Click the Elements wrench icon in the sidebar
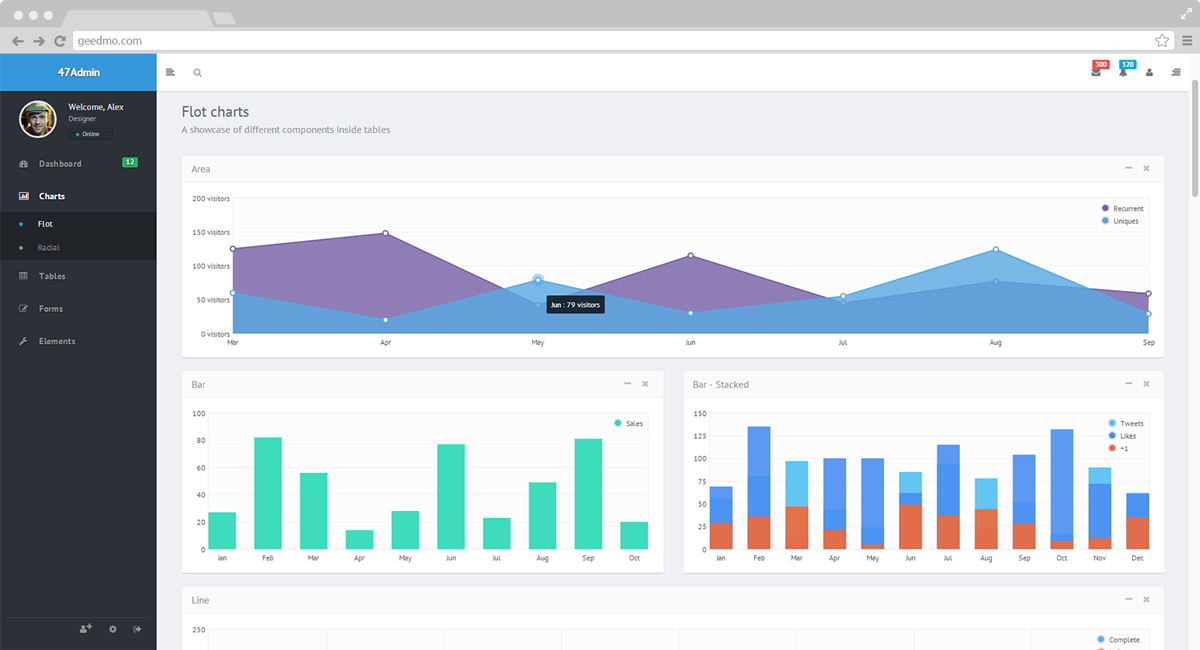 click(24, 340)
